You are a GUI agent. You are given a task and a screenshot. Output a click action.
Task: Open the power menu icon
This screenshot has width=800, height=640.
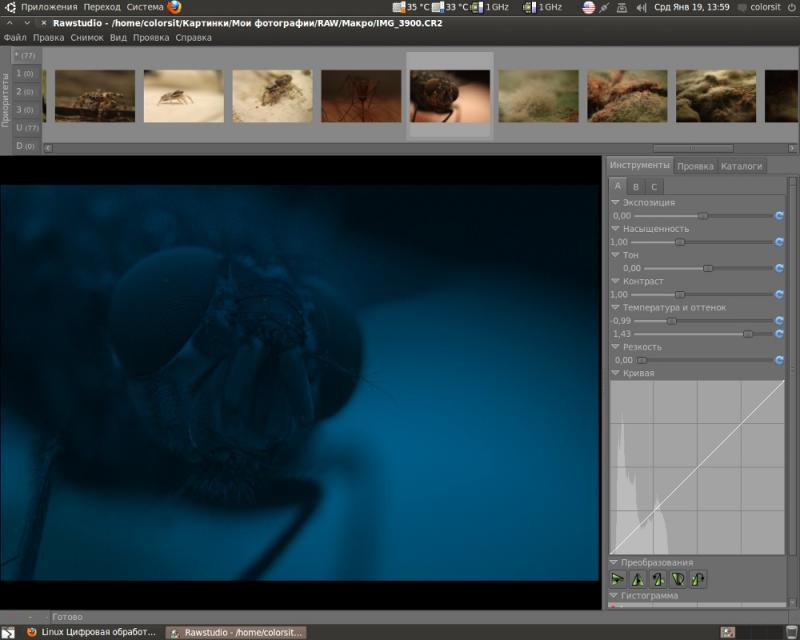[791, 8]
